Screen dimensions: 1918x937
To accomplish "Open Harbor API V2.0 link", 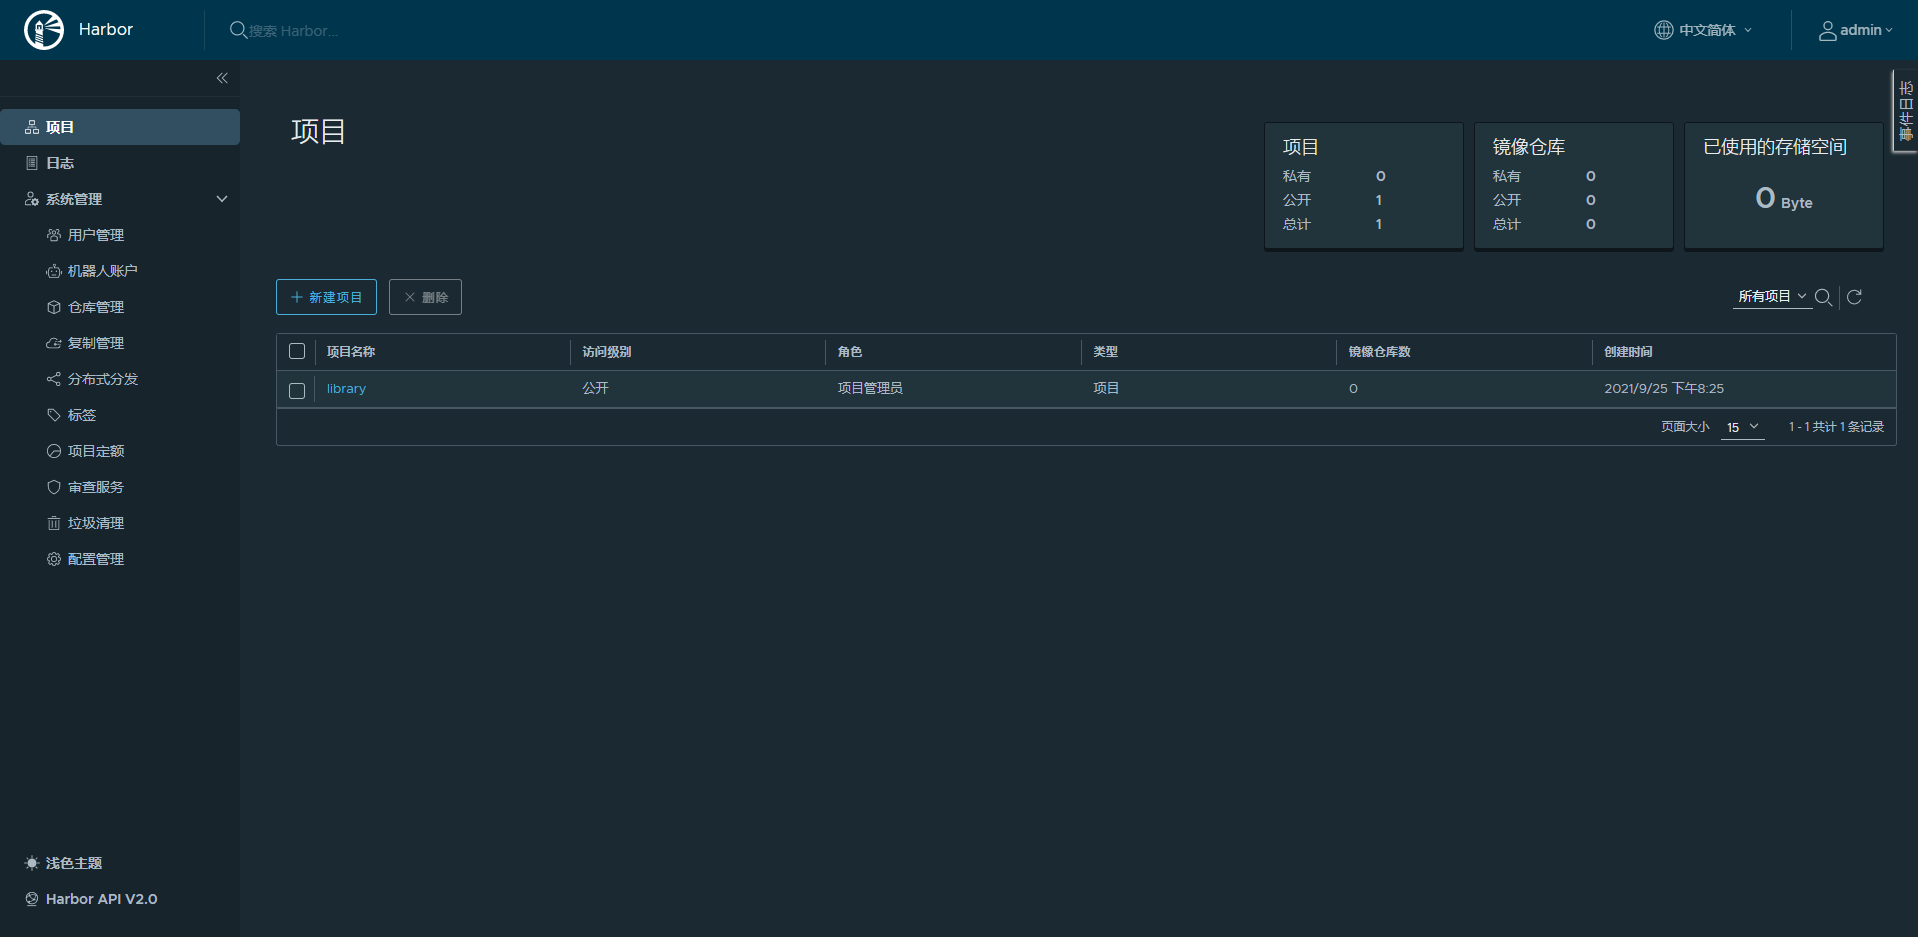I will (x=102, y=899).
